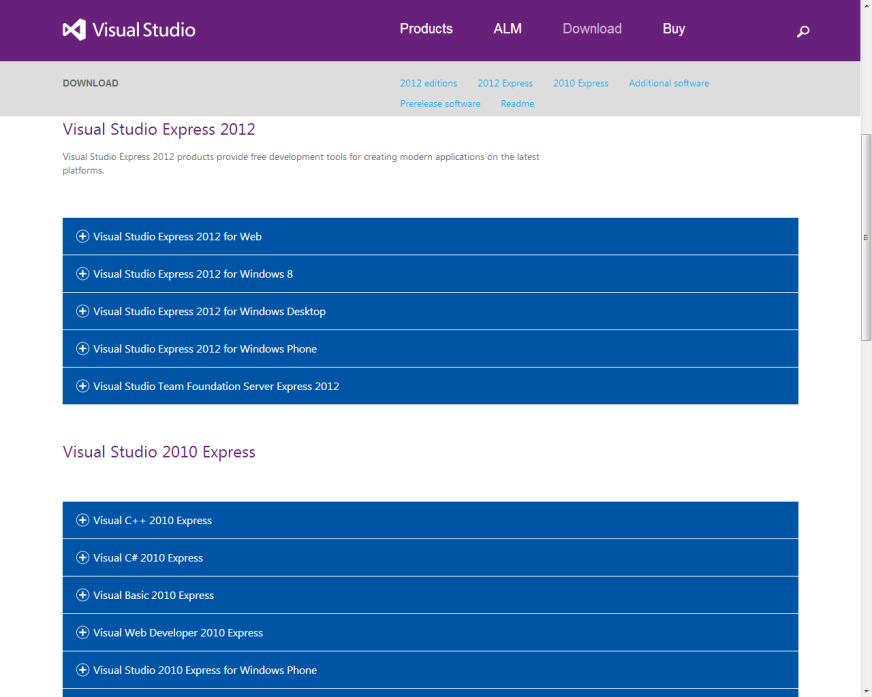872x697 pixels.
Task: Click the Visual Studio Express 2012 heading
Action: [159, 130]
